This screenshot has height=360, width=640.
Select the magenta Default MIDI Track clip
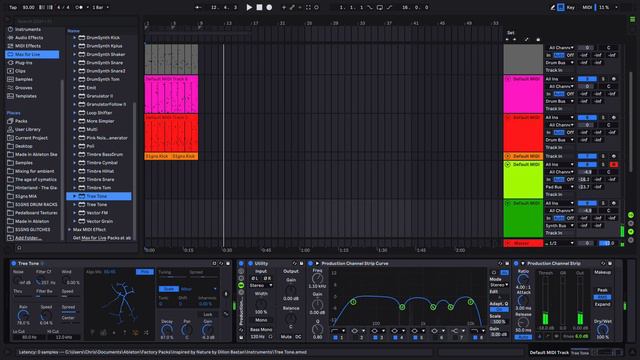pyautogui.click(x=171, y=94)
